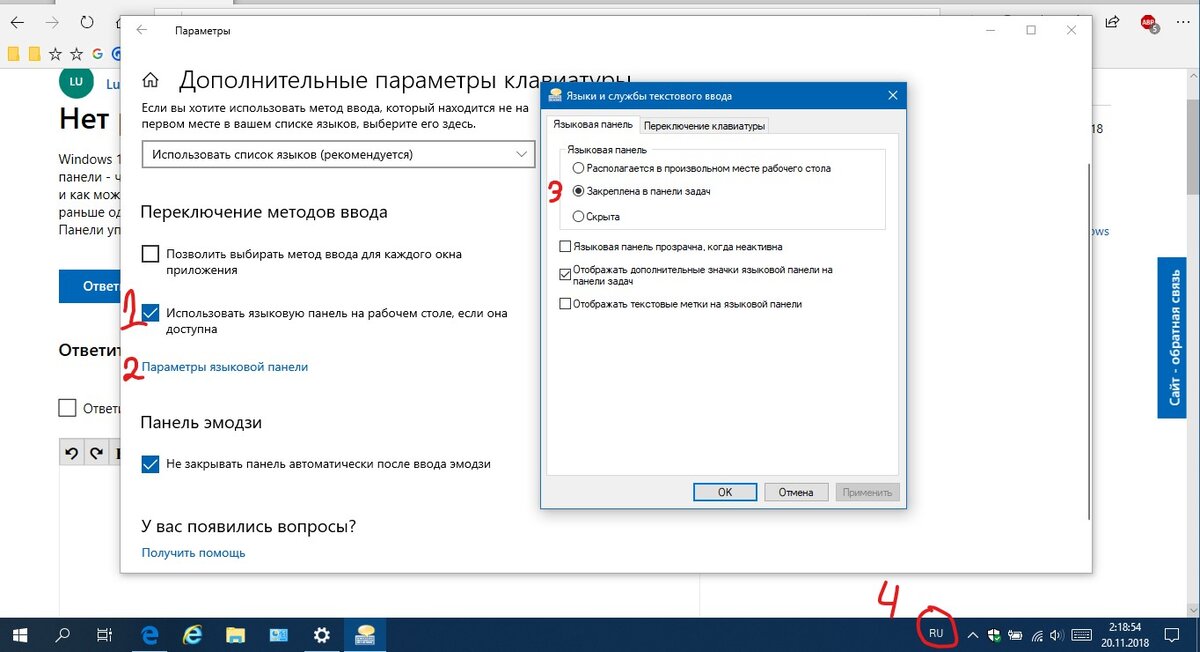Open the Action Center icon in taskbar

(x=1171, y=633)
